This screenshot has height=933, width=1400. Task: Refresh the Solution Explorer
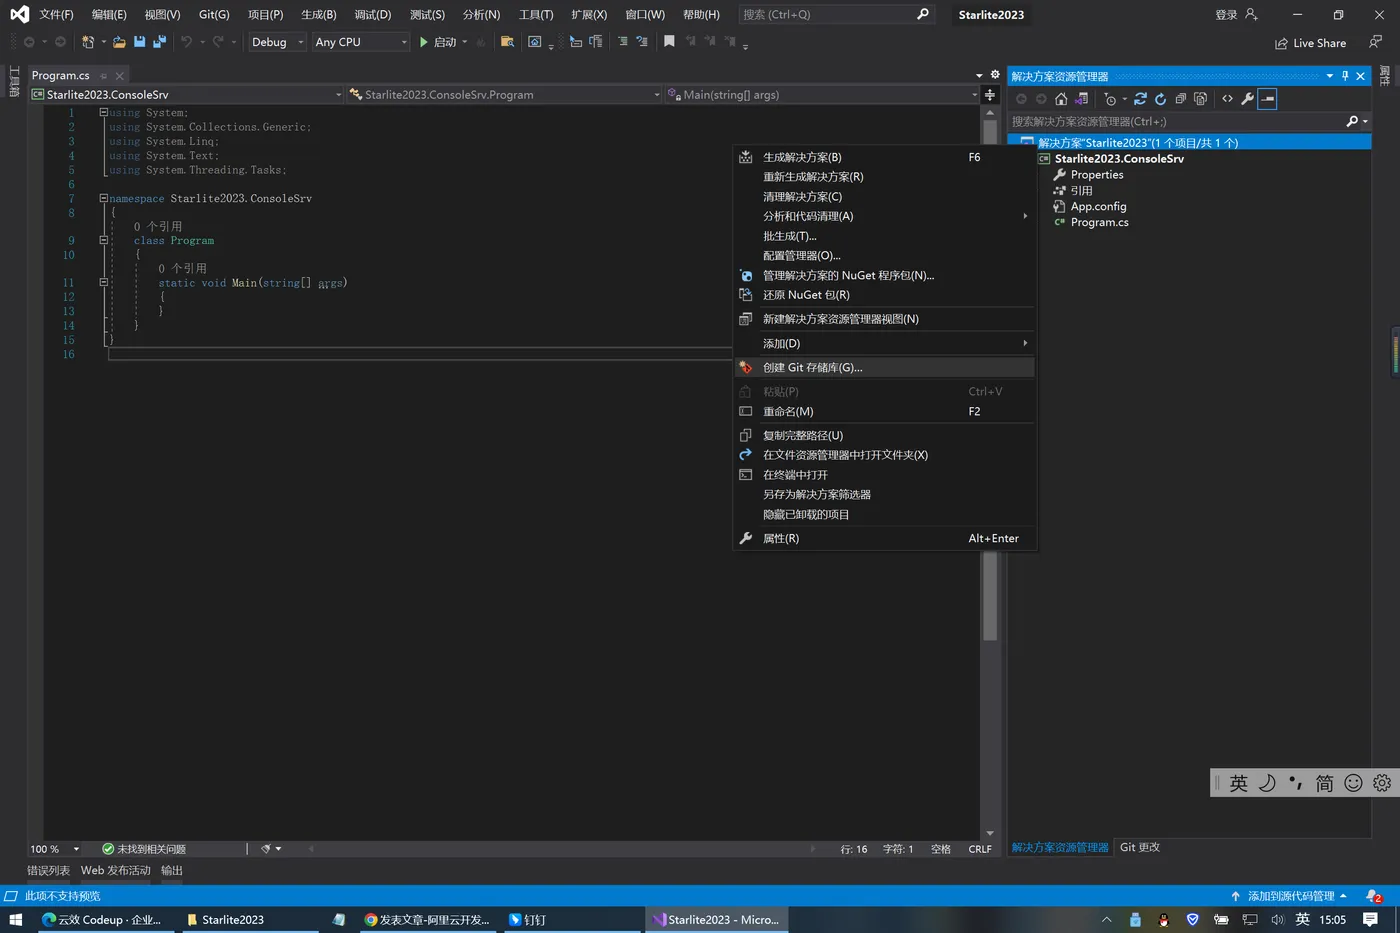point(1160,99)
